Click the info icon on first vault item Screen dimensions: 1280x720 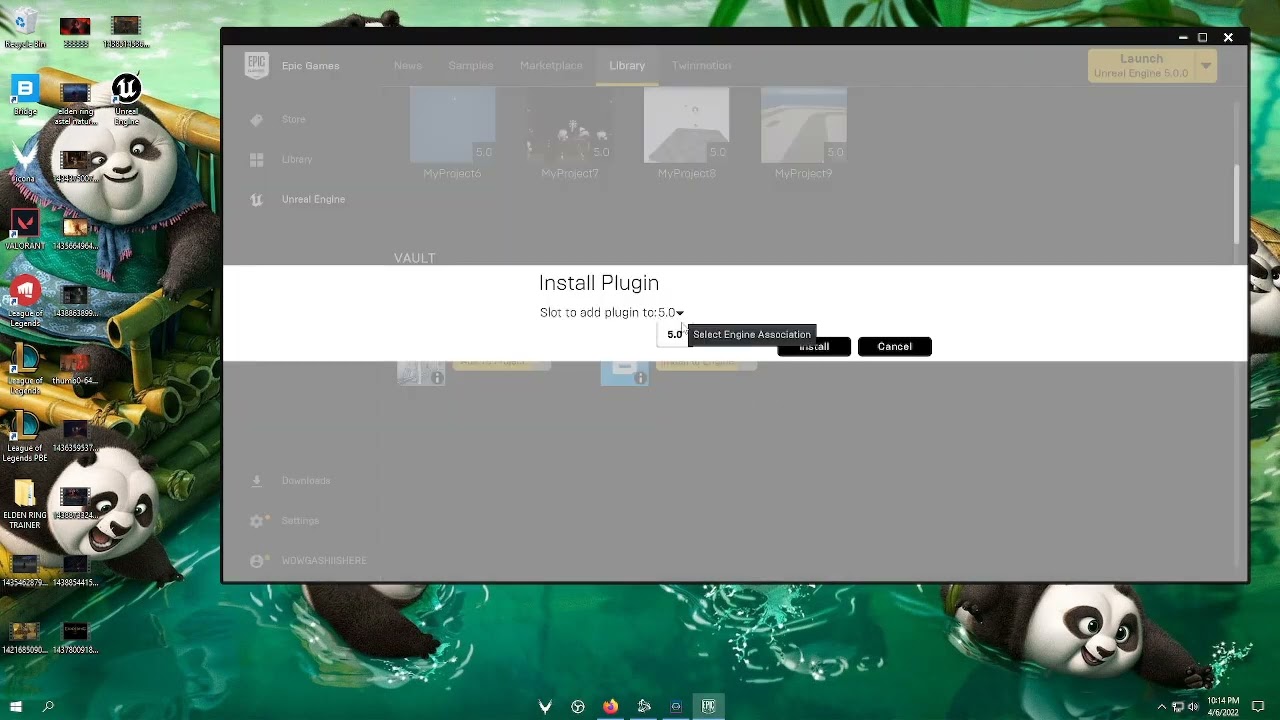[437, 378]
